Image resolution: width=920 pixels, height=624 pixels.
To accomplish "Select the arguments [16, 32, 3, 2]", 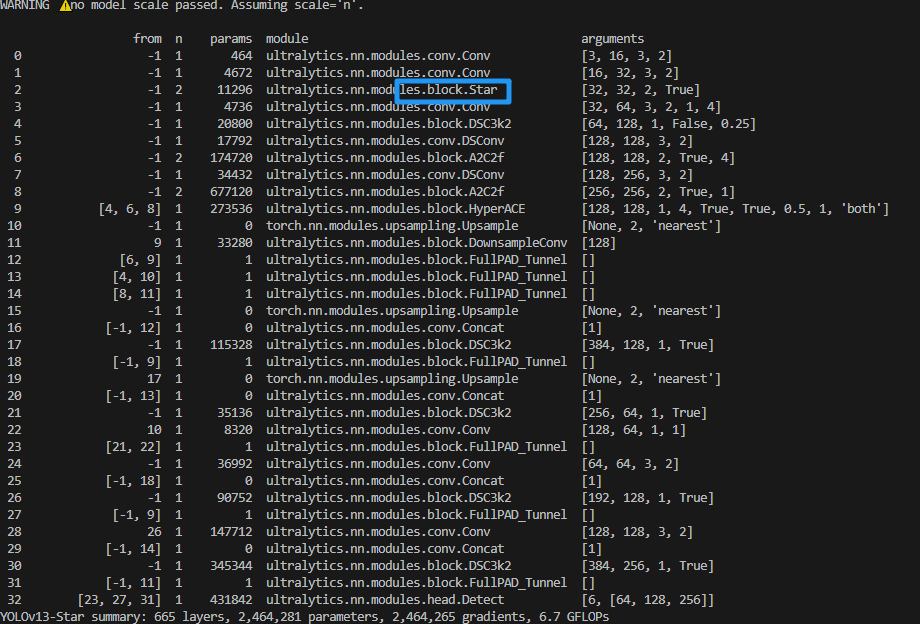I will click(x=630, y=73).
